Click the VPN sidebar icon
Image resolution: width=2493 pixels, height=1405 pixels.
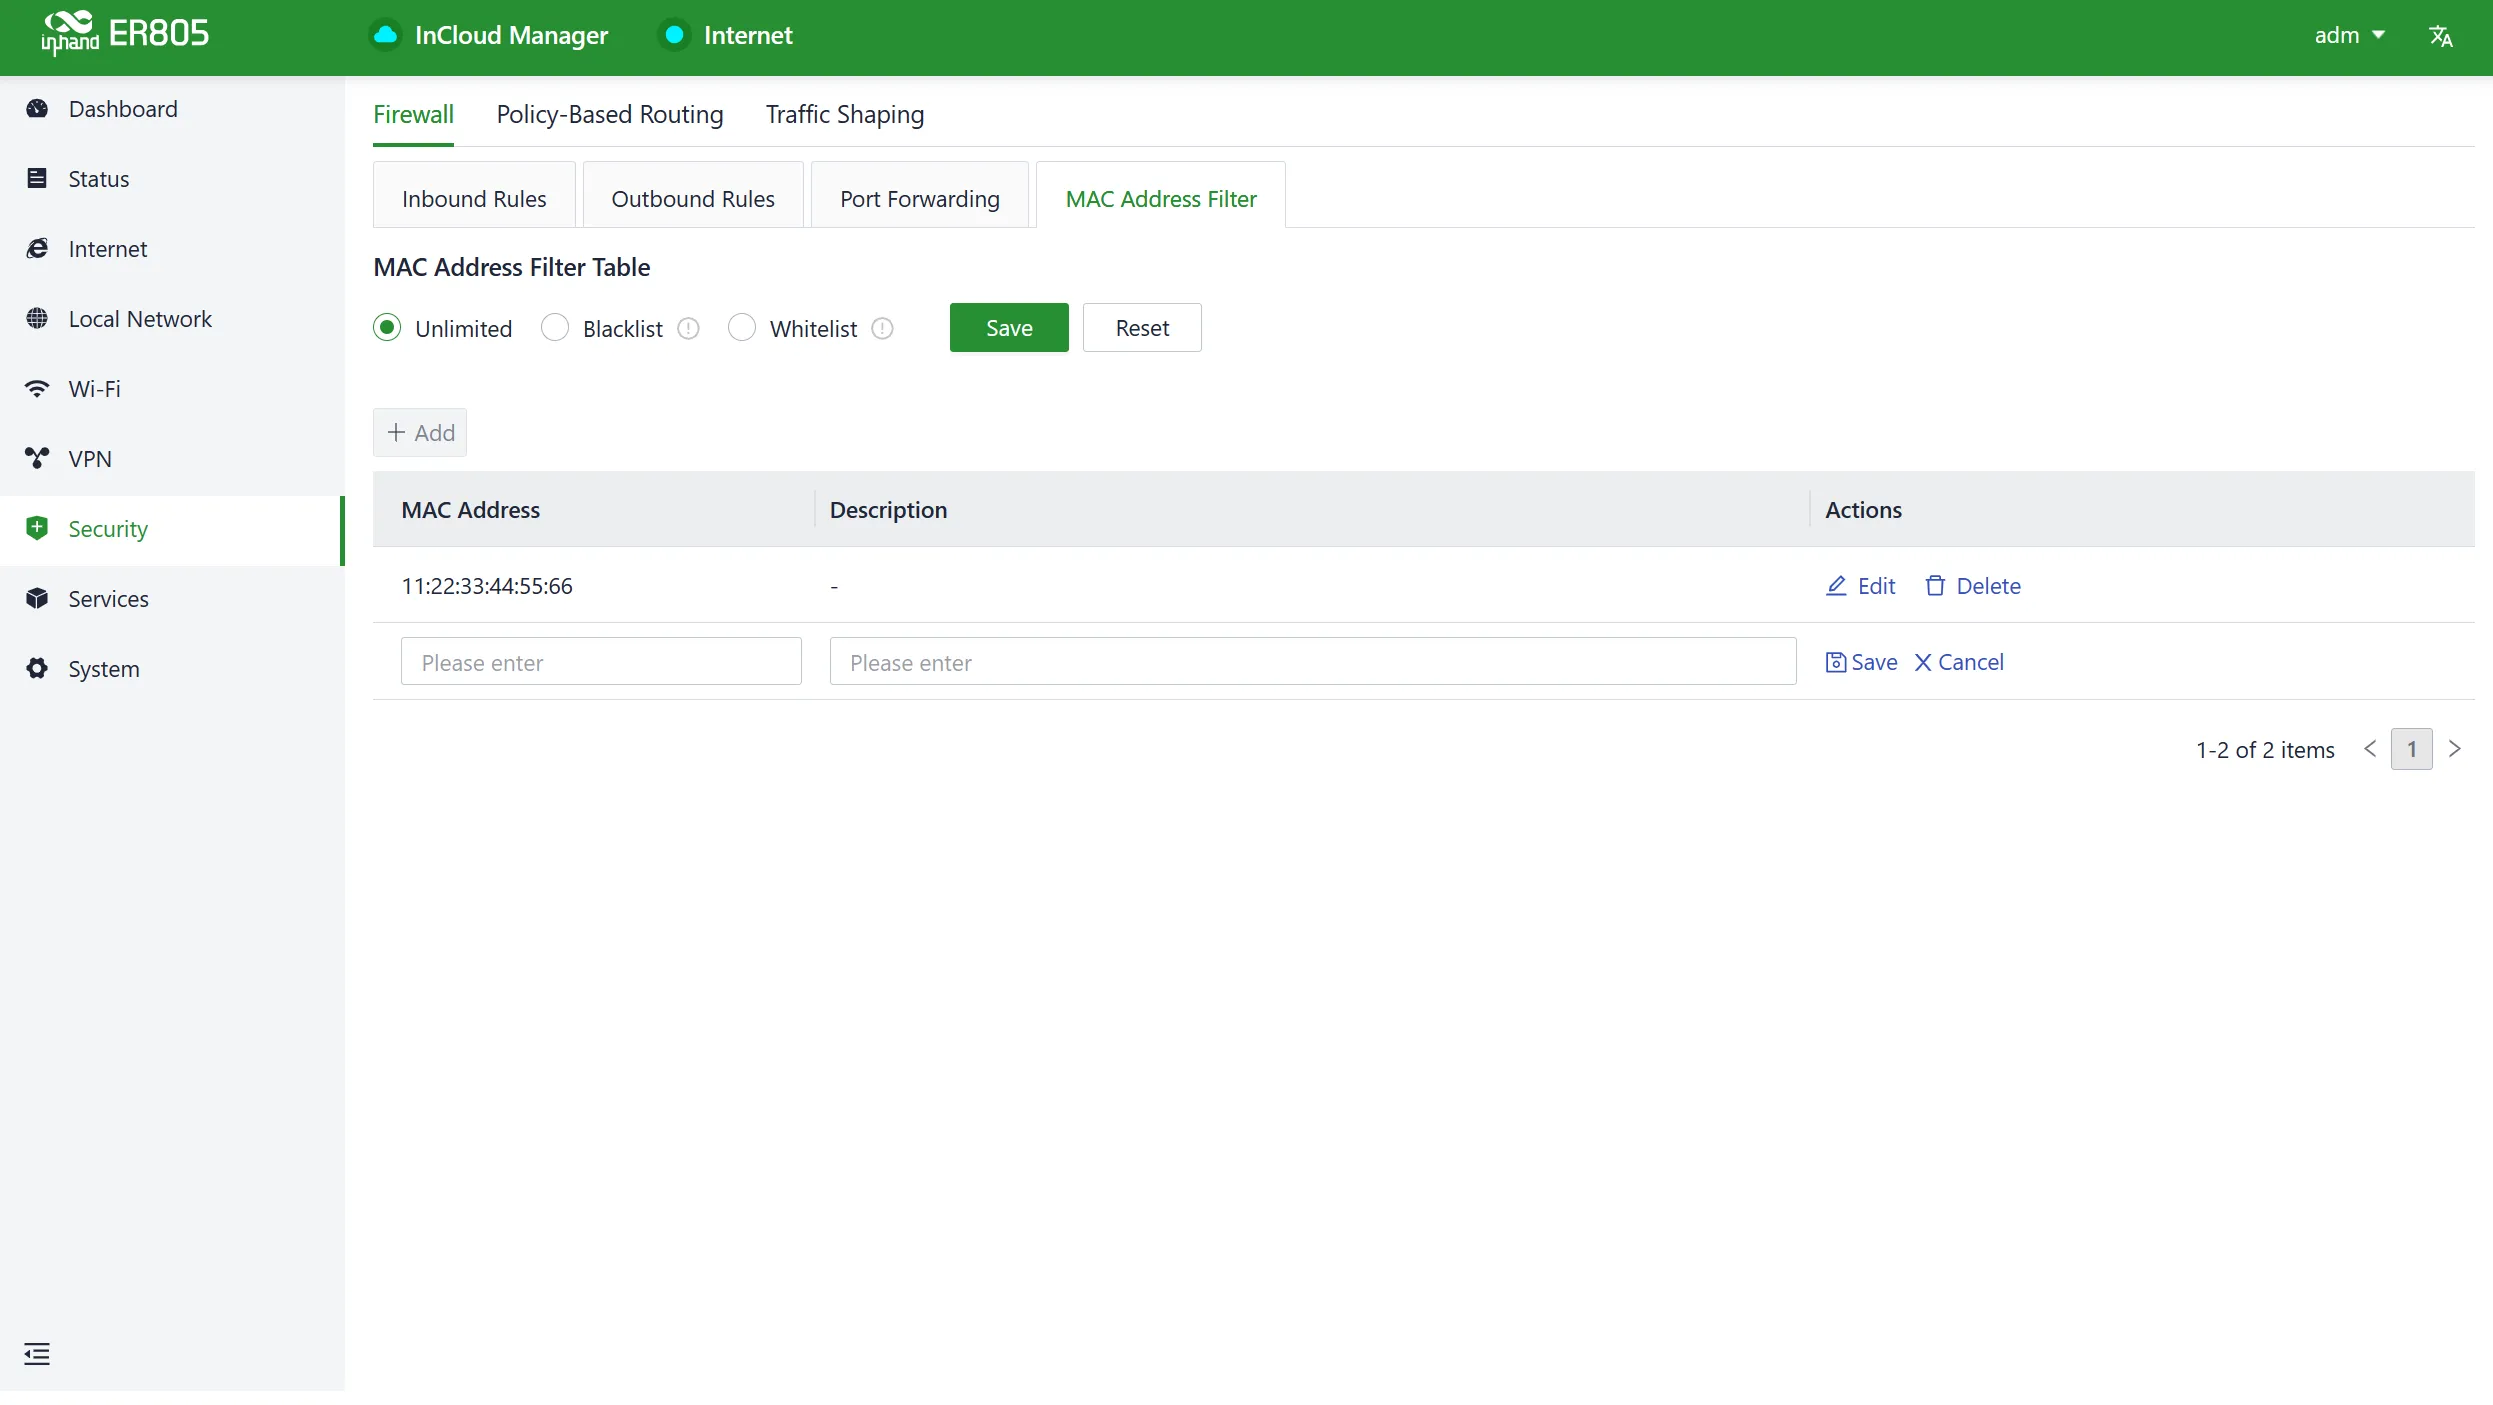pos(37,459)
